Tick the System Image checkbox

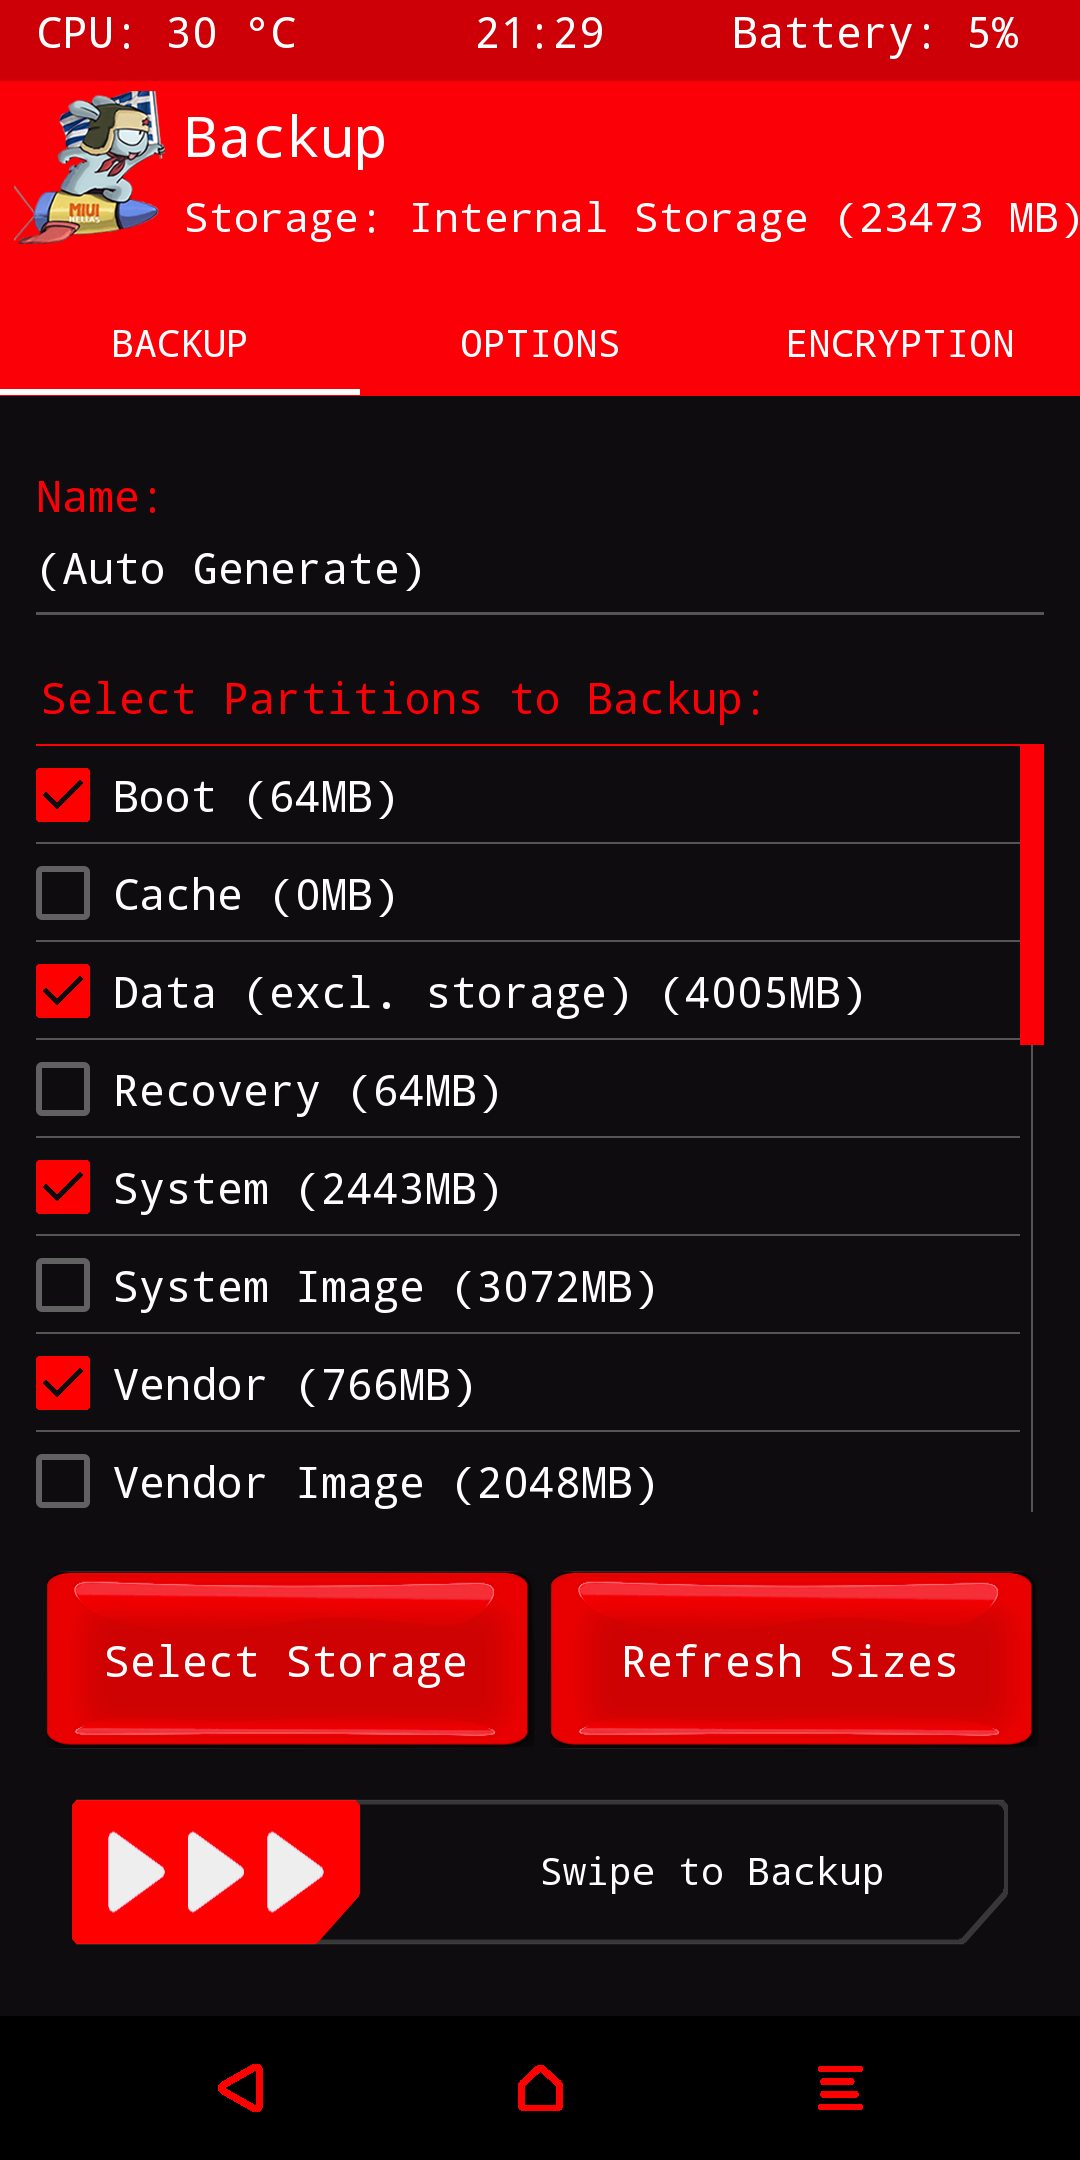point(63,1285)
